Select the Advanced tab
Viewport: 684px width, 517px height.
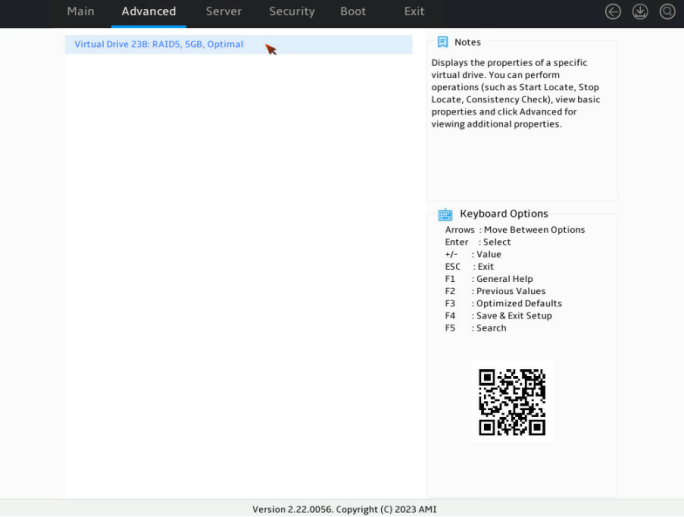tap(149, 11)
